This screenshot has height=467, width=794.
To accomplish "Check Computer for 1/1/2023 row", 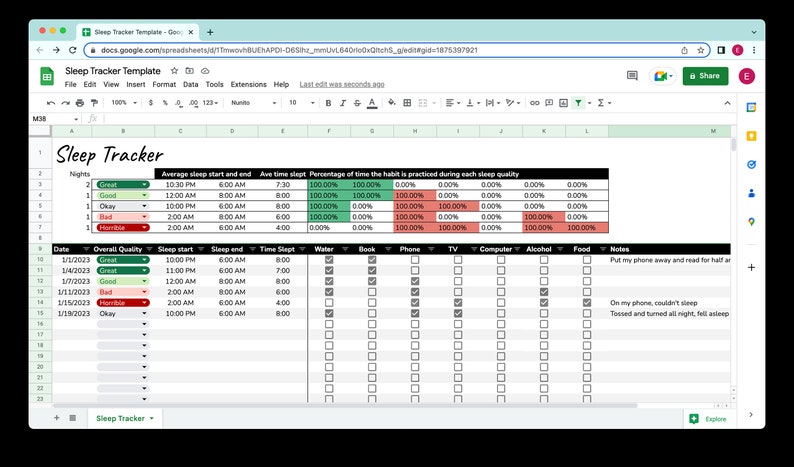I will [501, 260].
